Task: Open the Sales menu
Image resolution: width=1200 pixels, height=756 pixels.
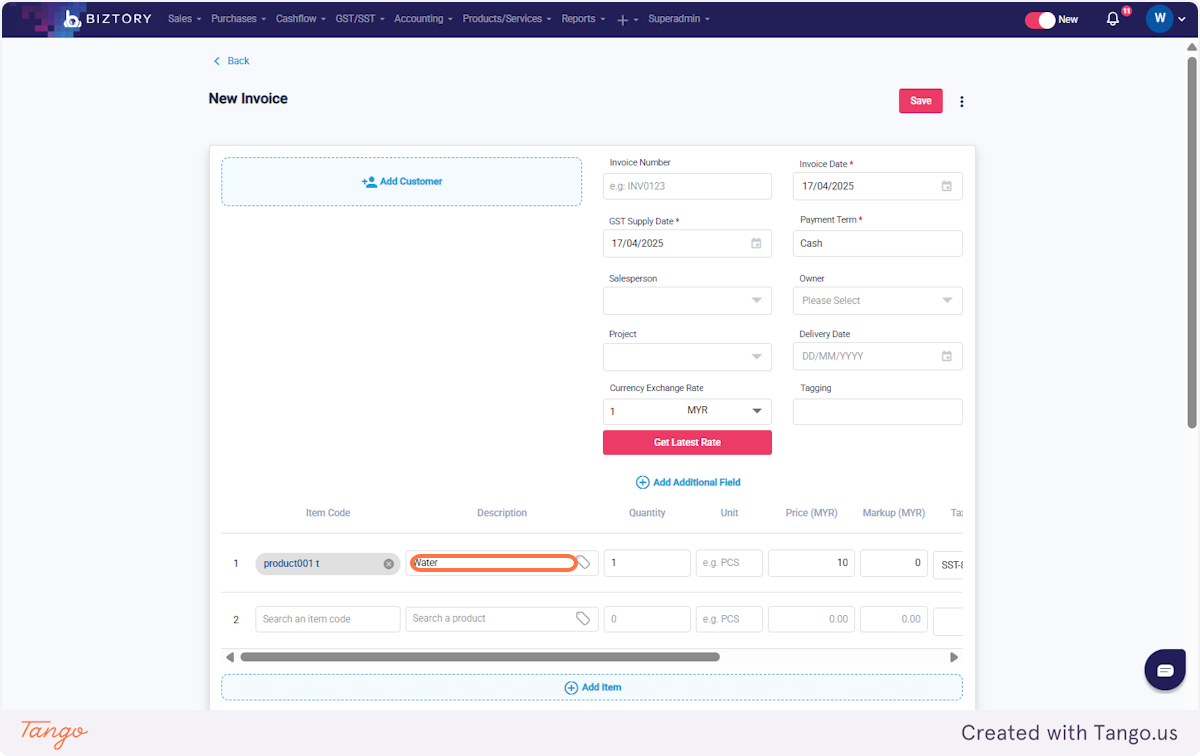Action: [x=184, y=19]
